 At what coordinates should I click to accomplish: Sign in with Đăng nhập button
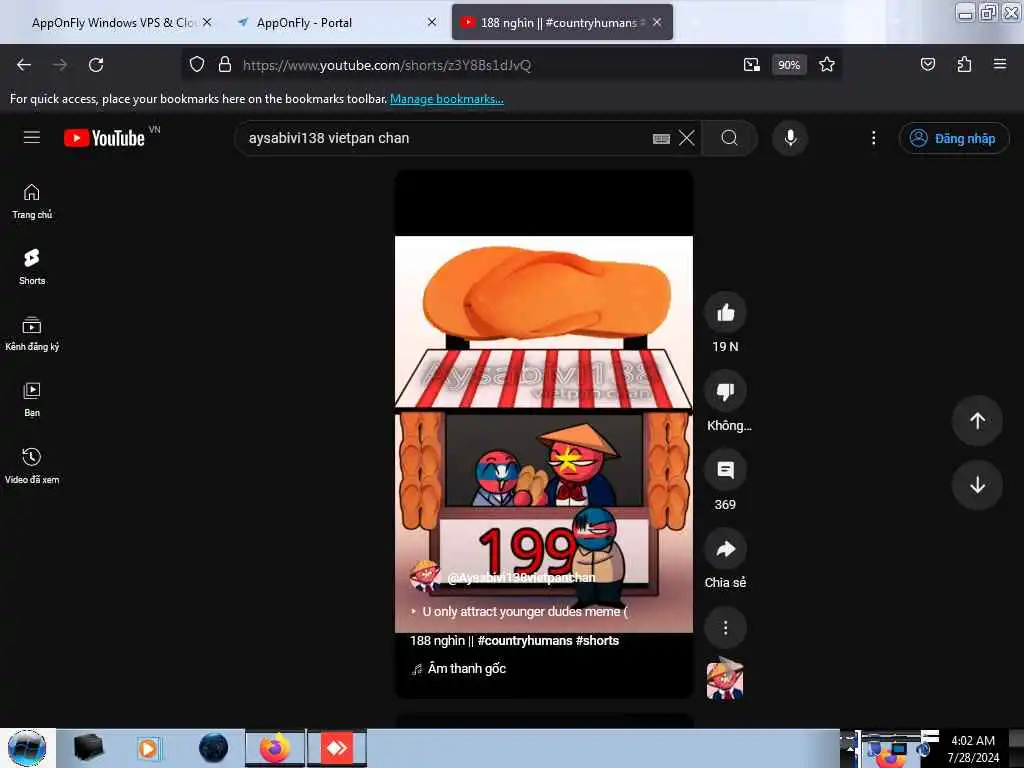953,138
